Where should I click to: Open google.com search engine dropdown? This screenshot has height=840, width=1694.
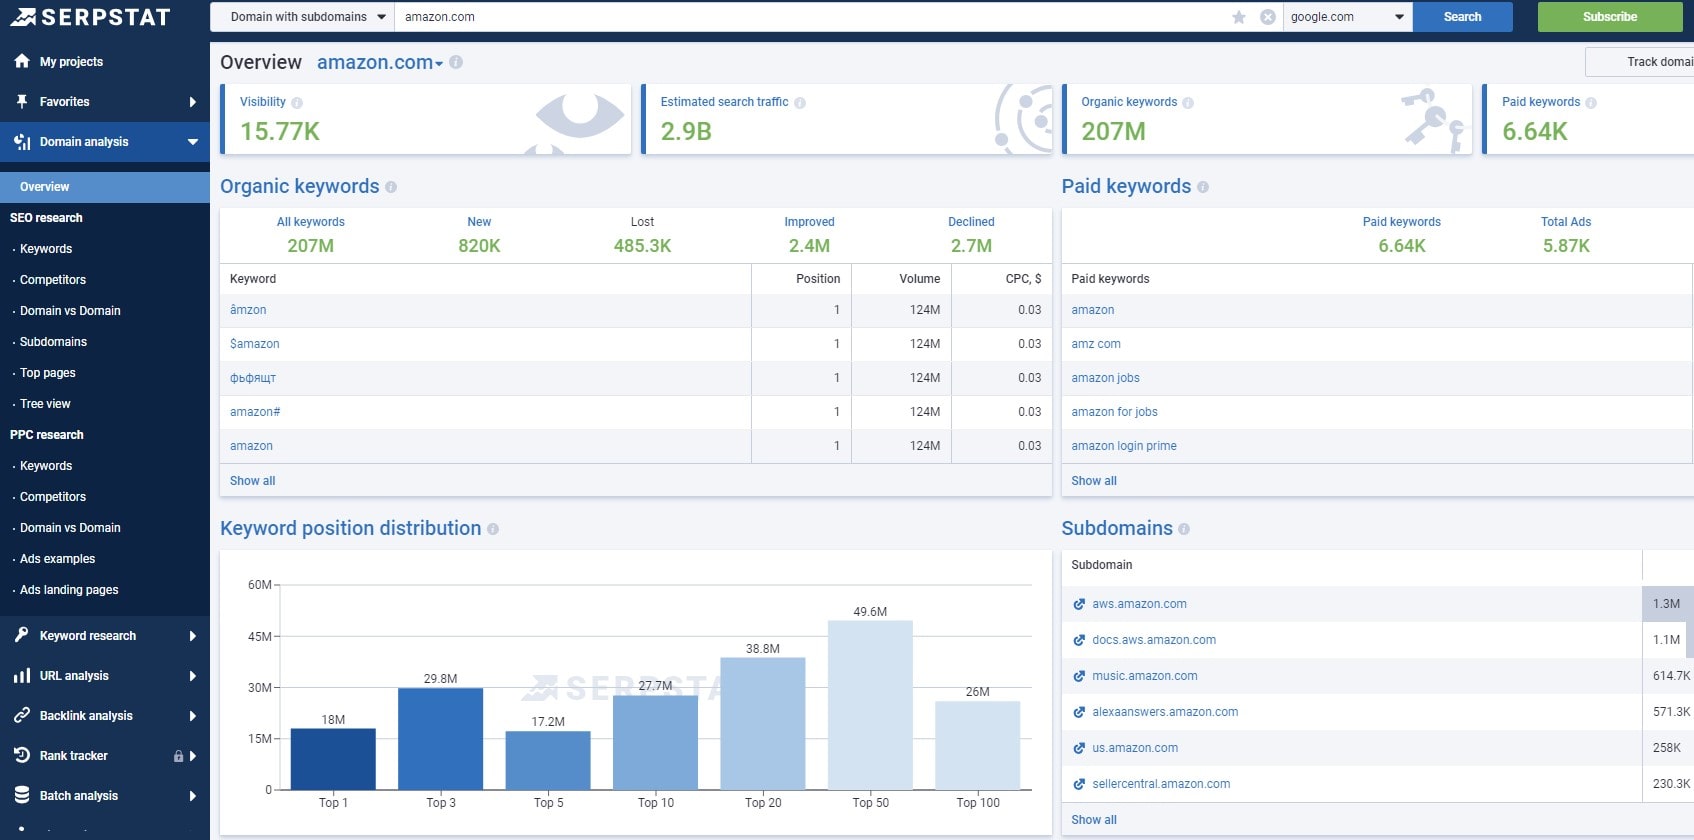[1347, 17]
